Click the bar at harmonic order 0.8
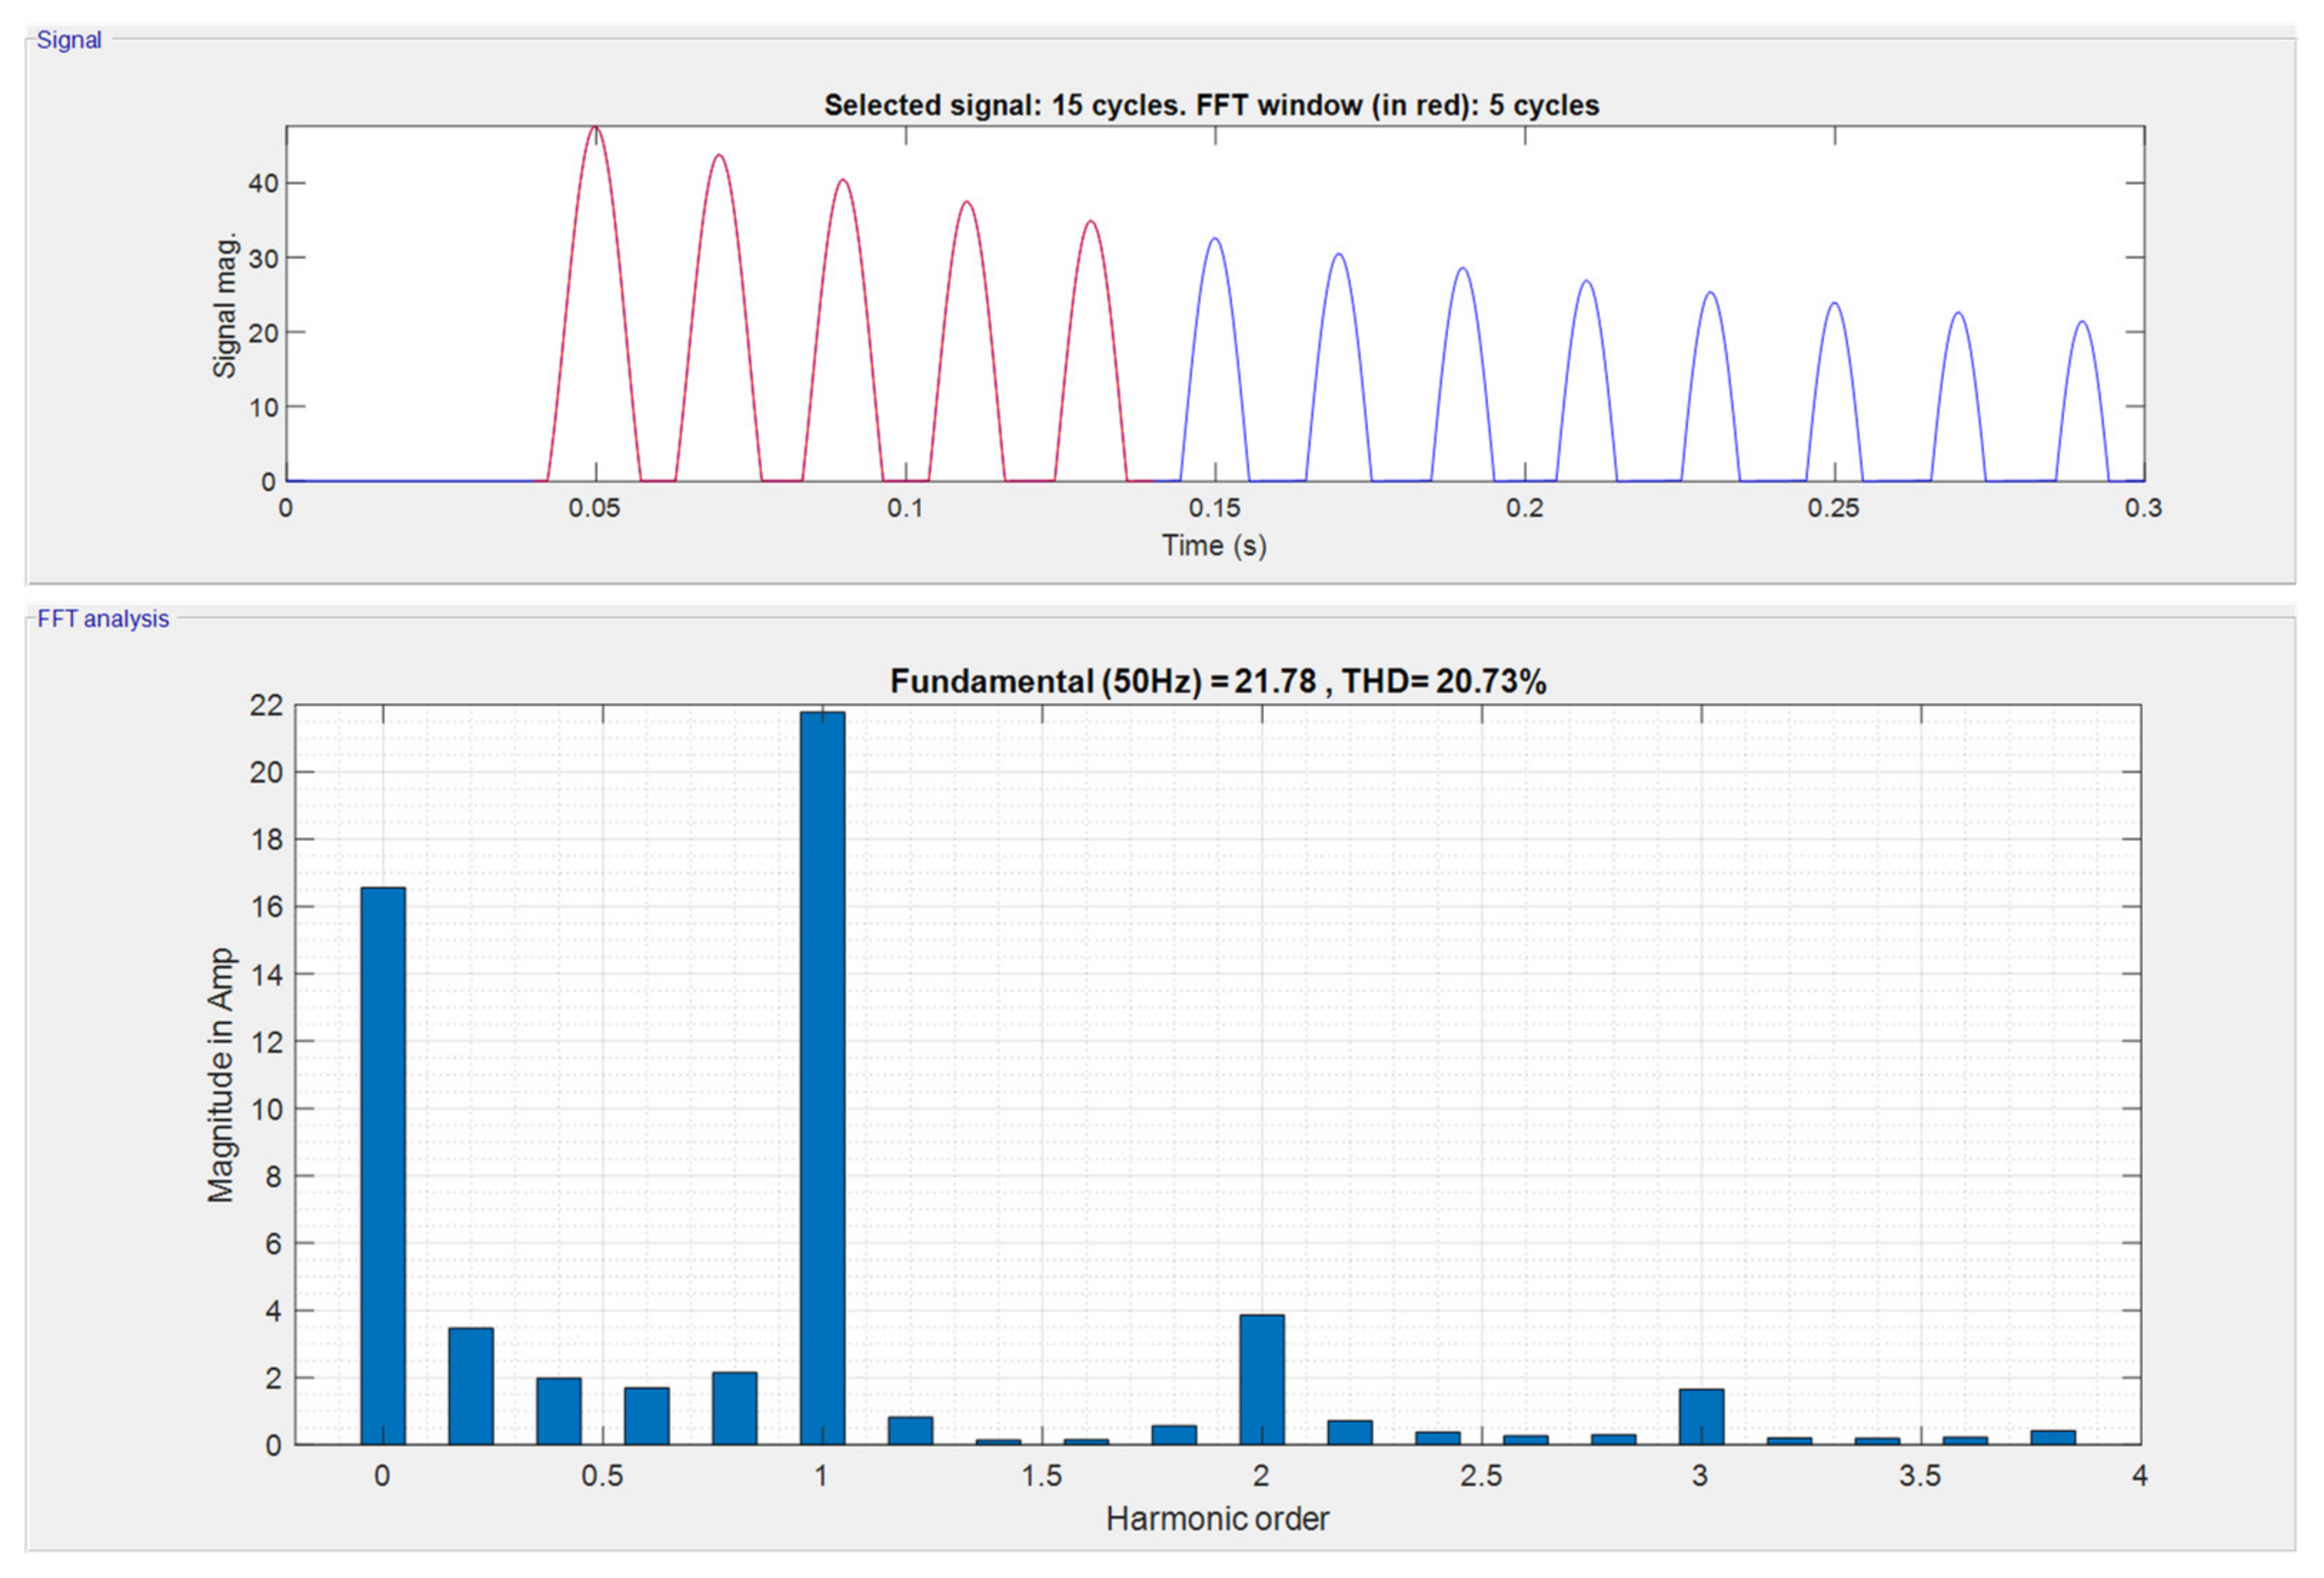The width and height of the screenshot is (2324, 1578). pyautogui.click(x=734, y=1408)
